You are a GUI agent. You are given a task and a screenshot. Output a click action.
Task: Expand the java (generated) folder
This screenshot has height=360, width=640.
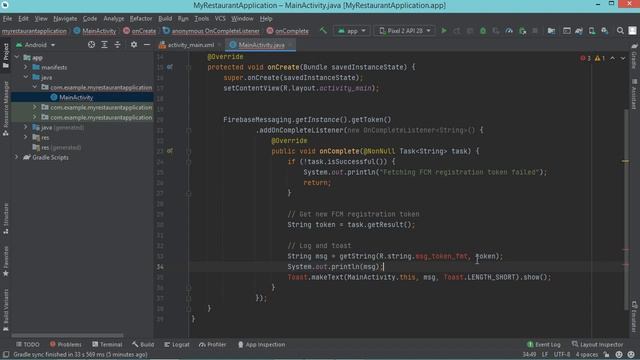tap(26, 127)
